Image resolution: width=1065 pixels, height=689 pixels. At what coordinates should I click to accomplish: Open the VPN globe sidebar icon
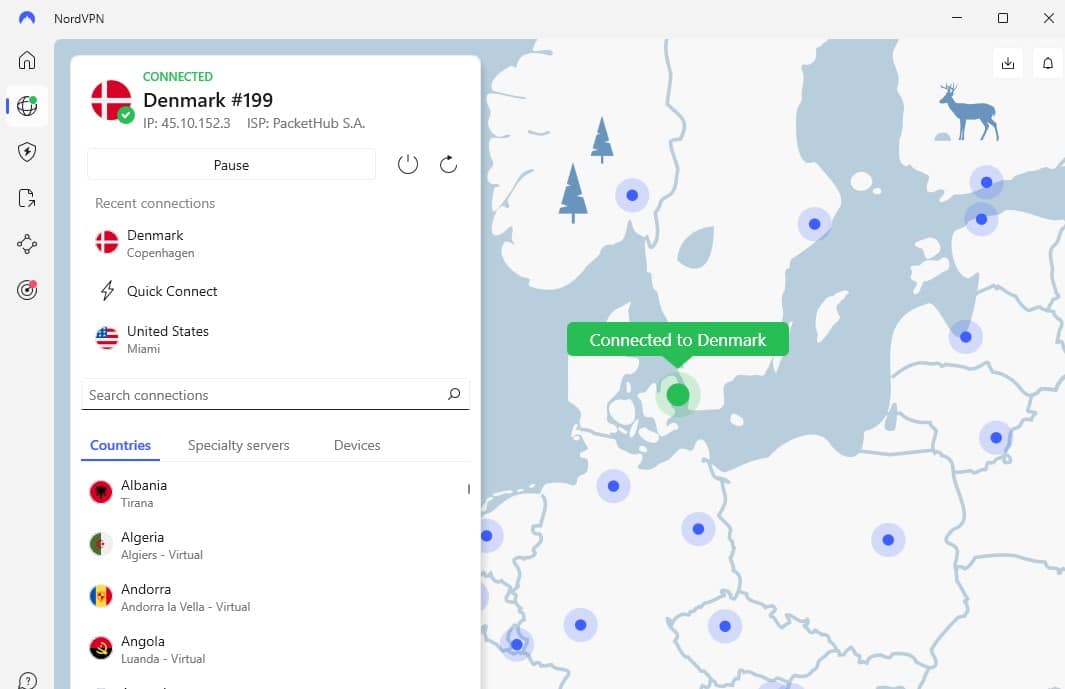(27, 106)
